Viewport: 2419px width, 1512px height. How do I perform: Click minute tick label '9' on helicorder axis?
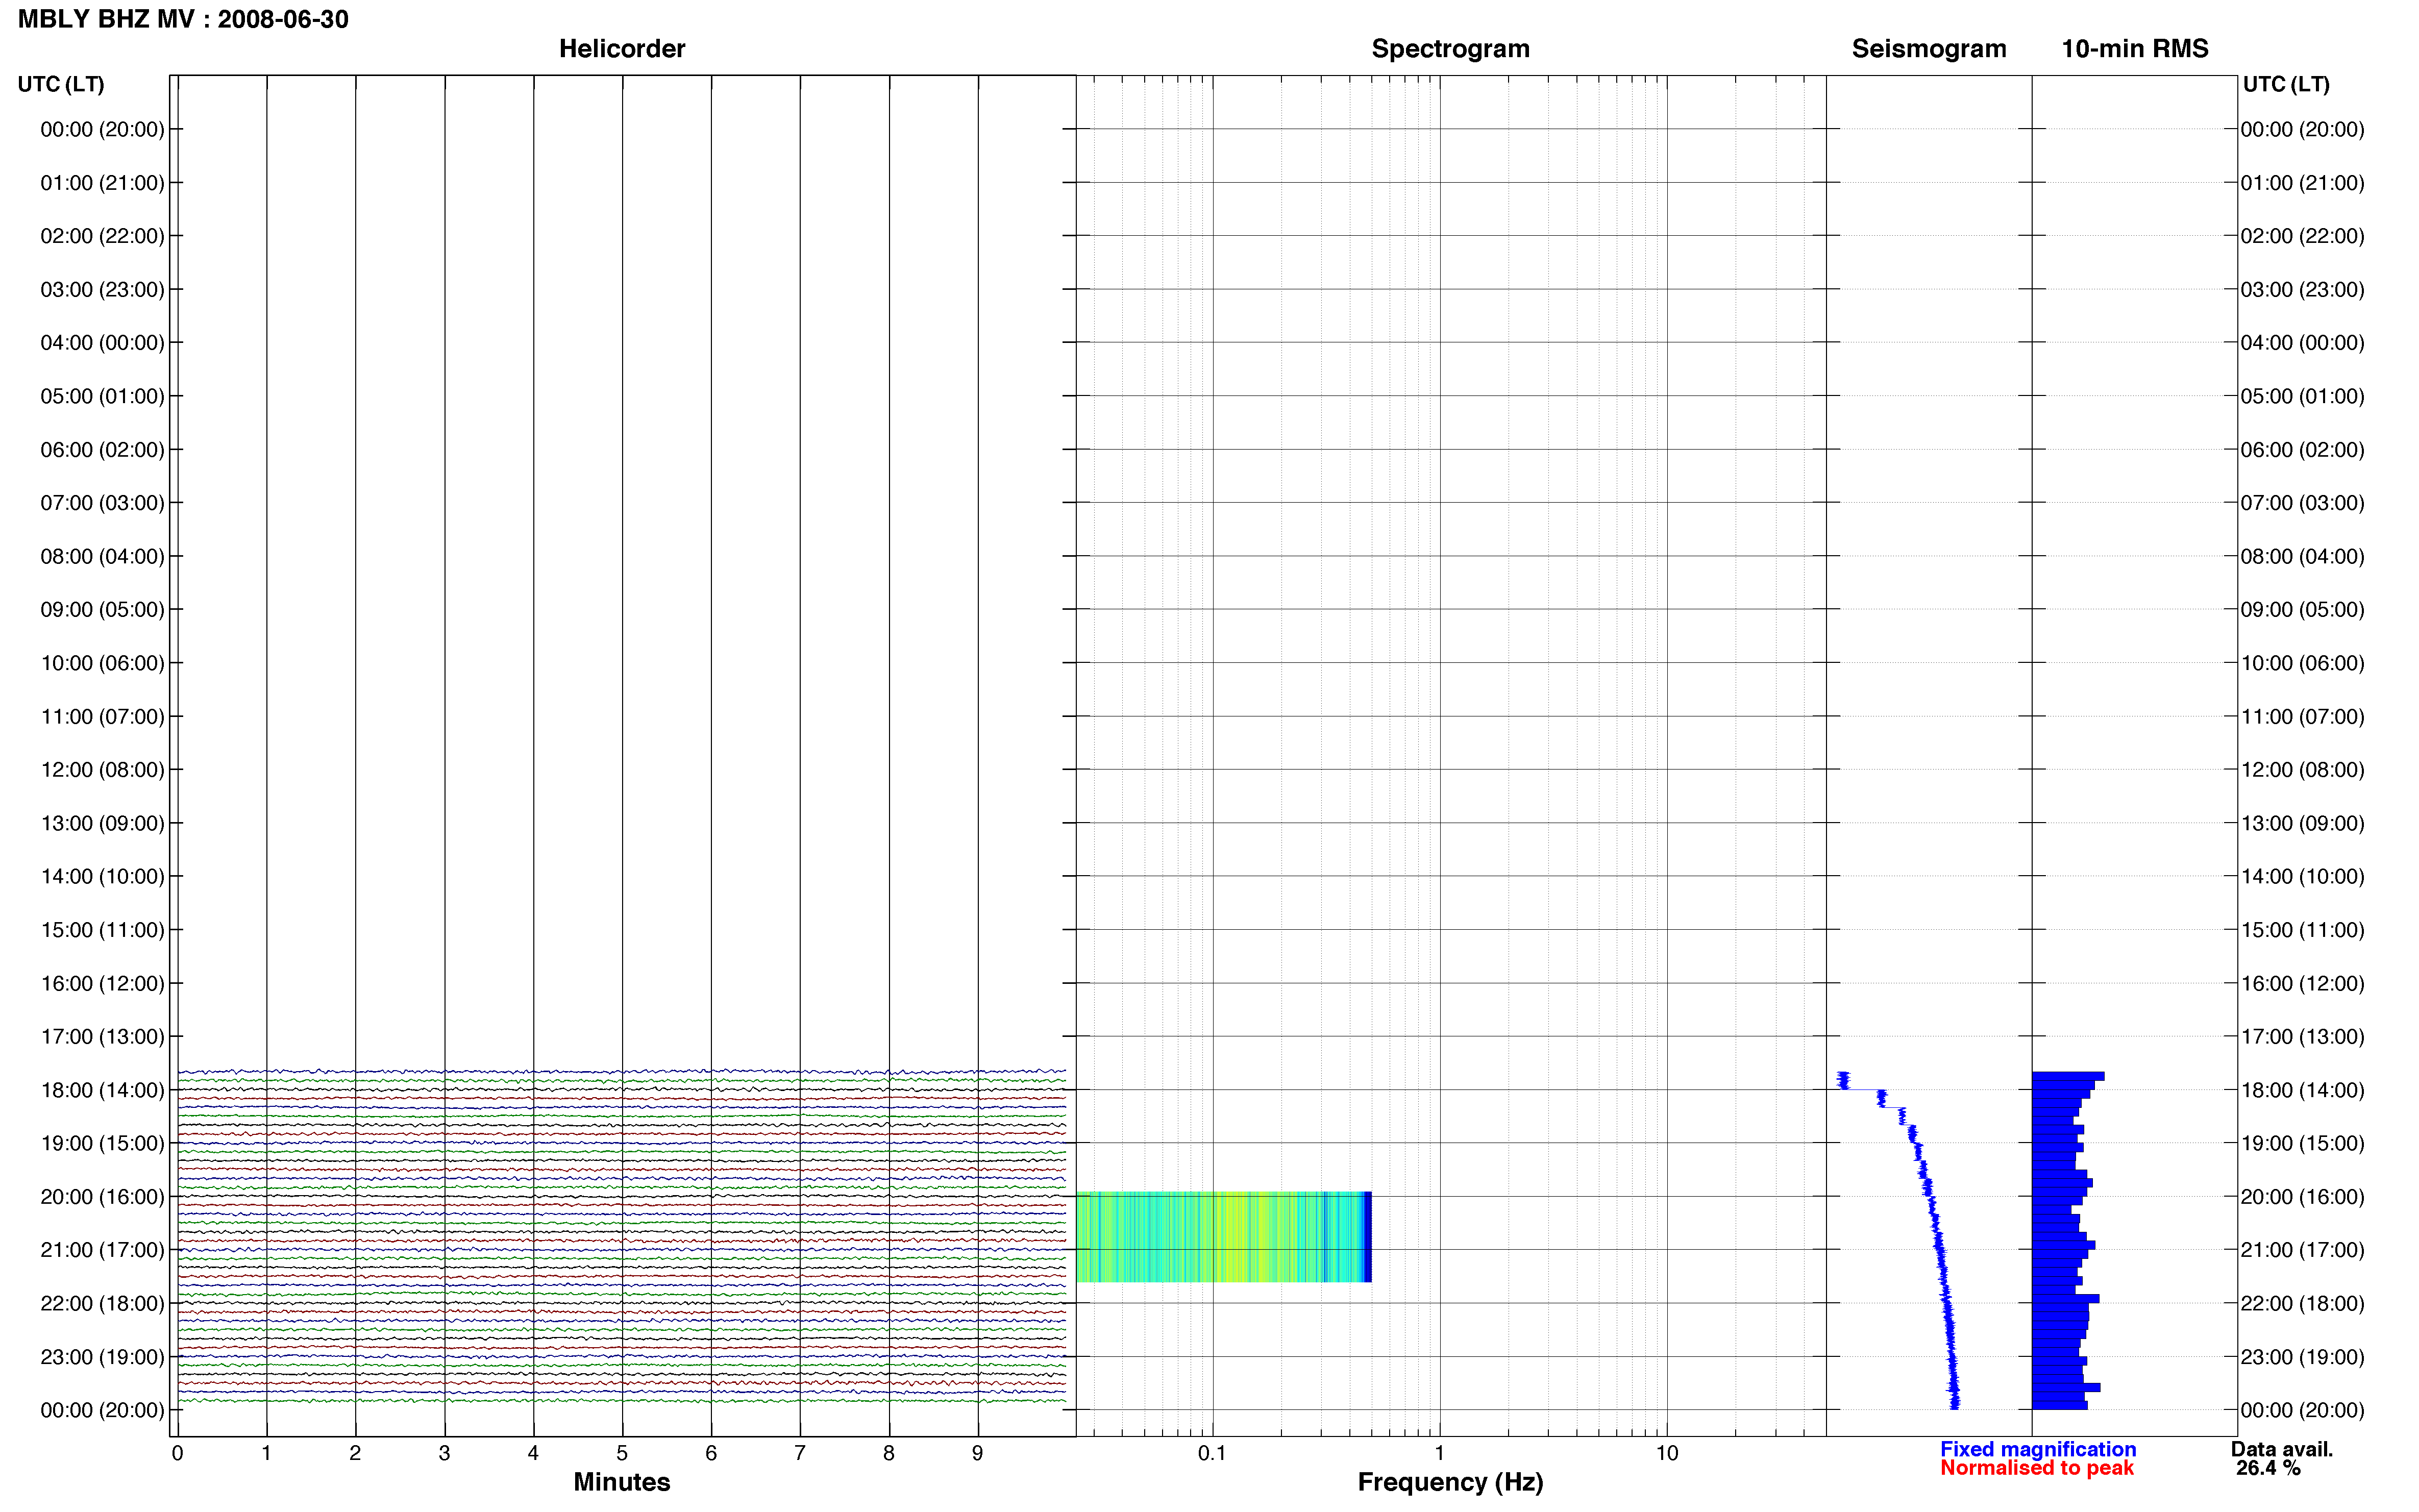click(x=978, y=1454)
